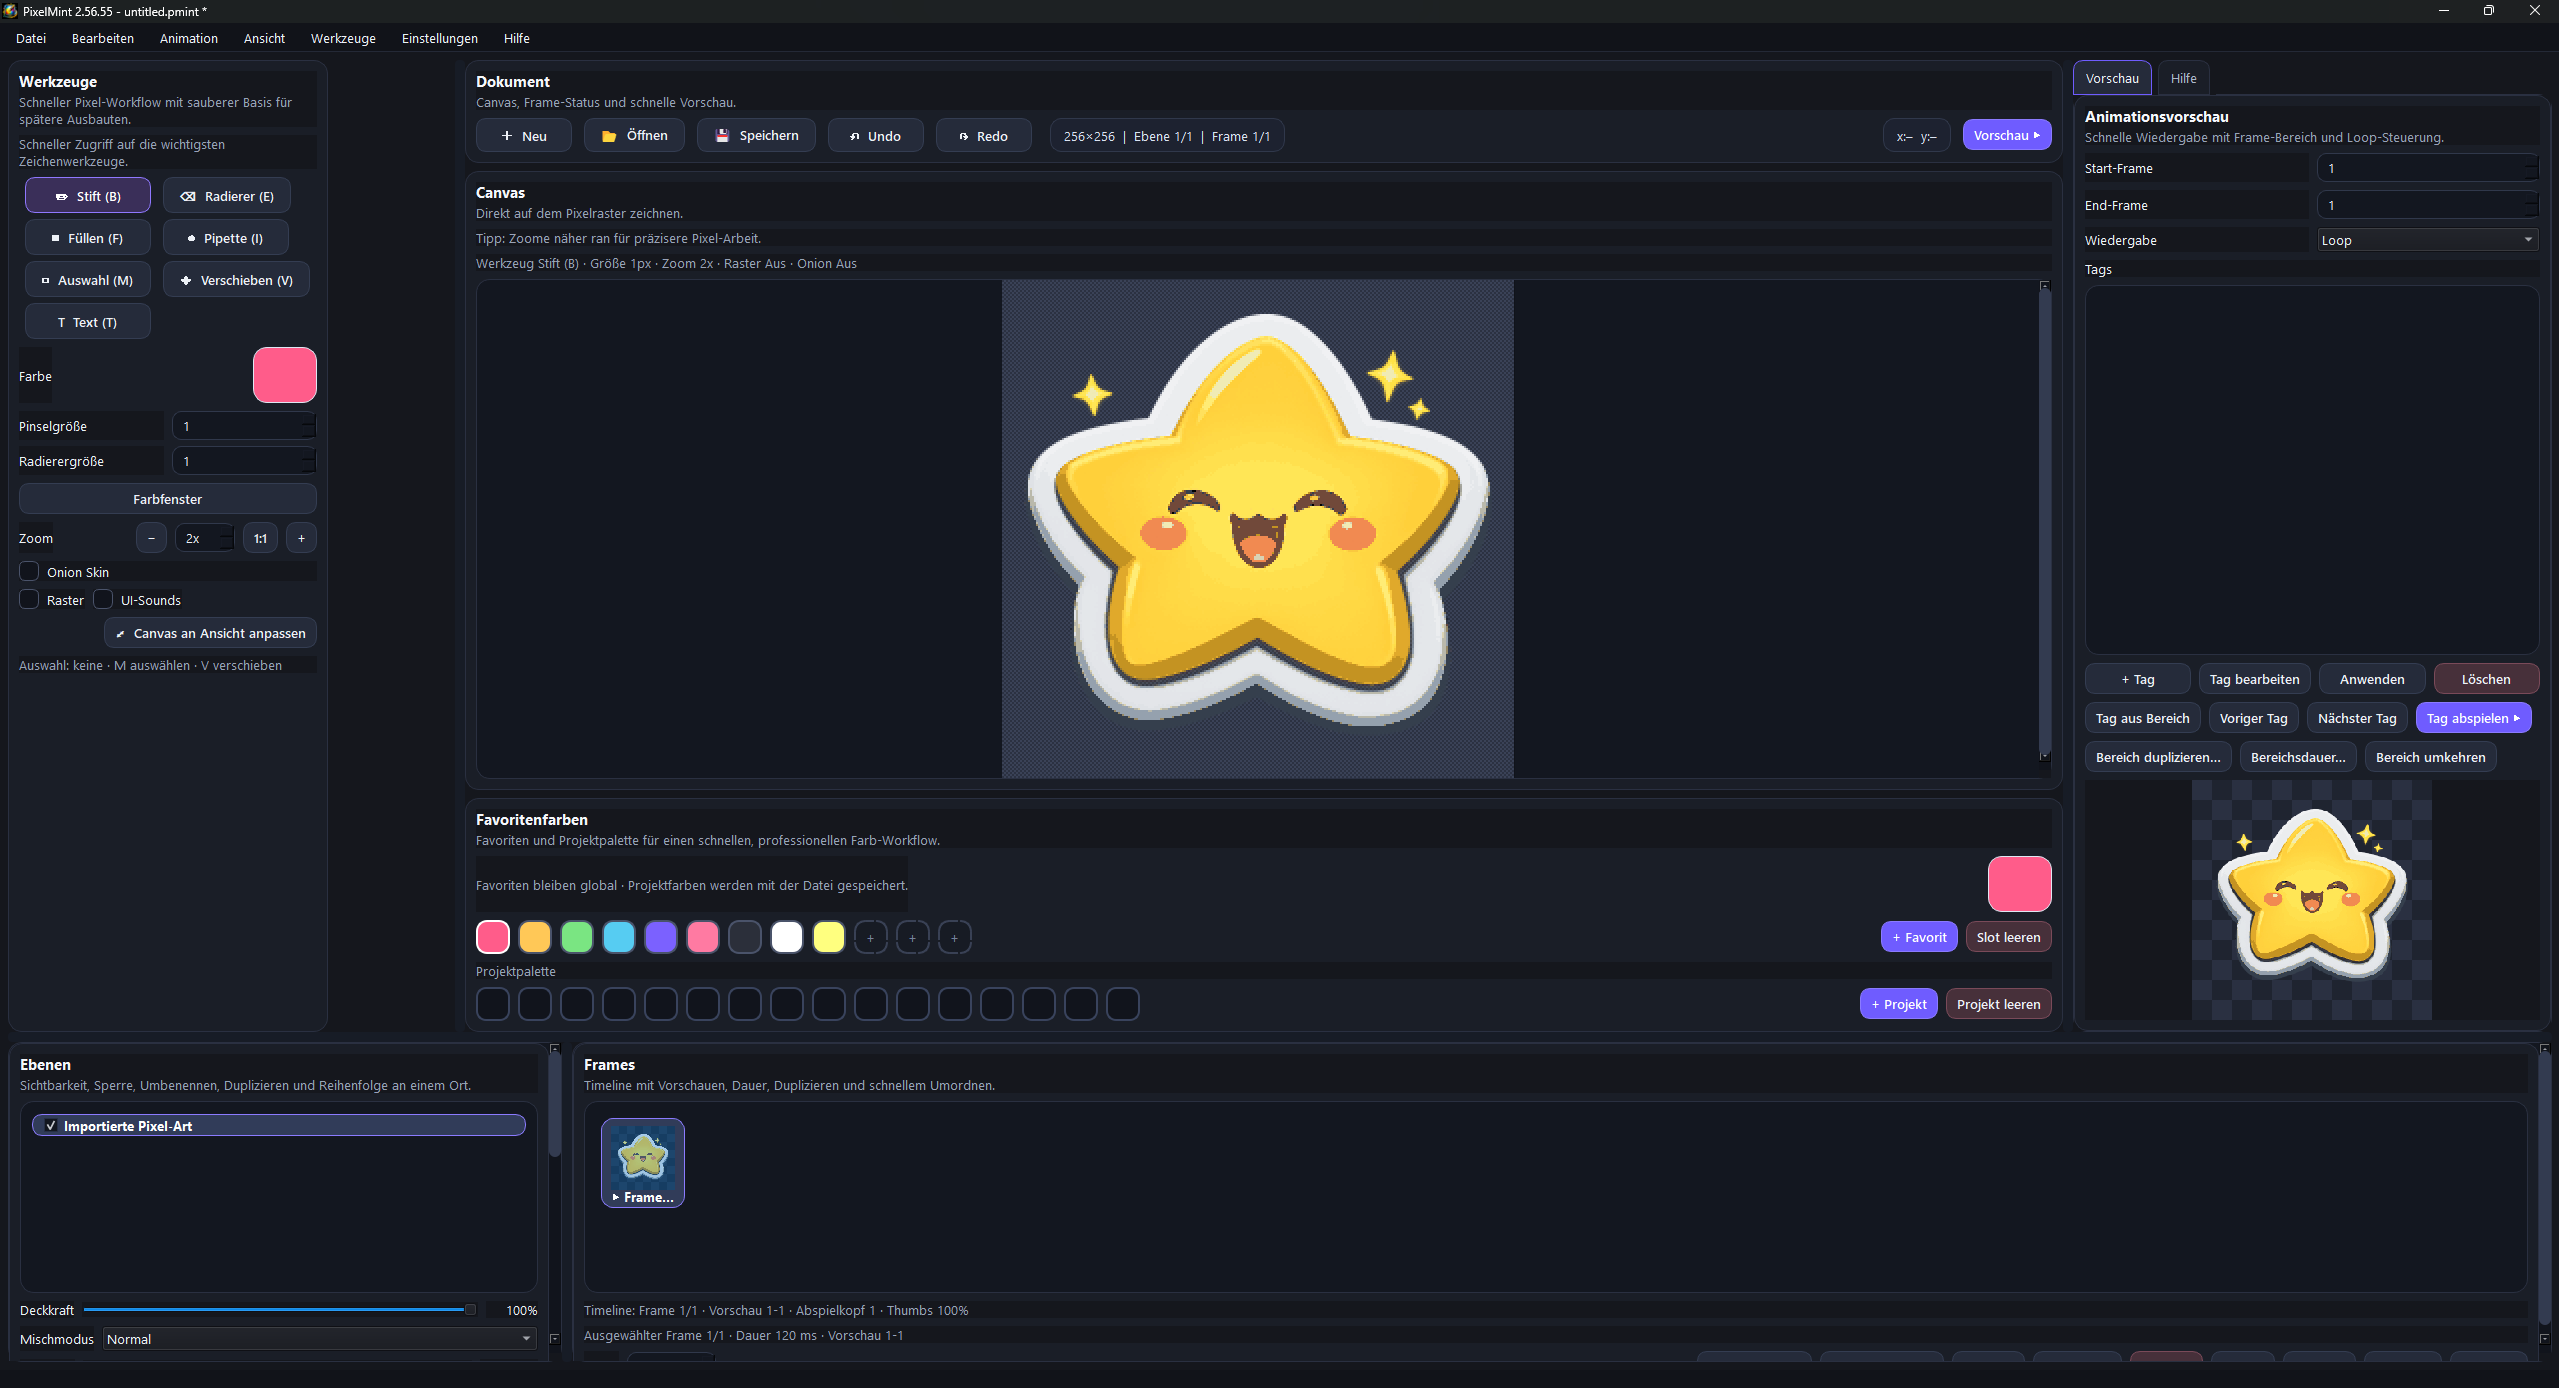
Task: Activate the Pipette (I) color picker
Action: [226, 238]
